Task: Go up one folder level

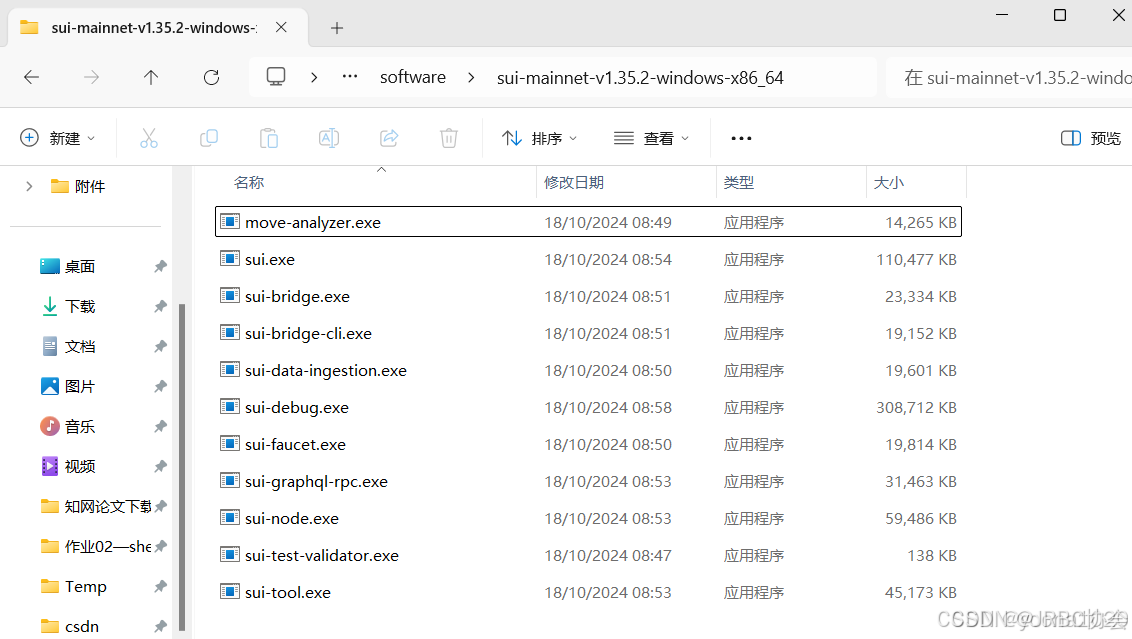Action: point(151,77)
